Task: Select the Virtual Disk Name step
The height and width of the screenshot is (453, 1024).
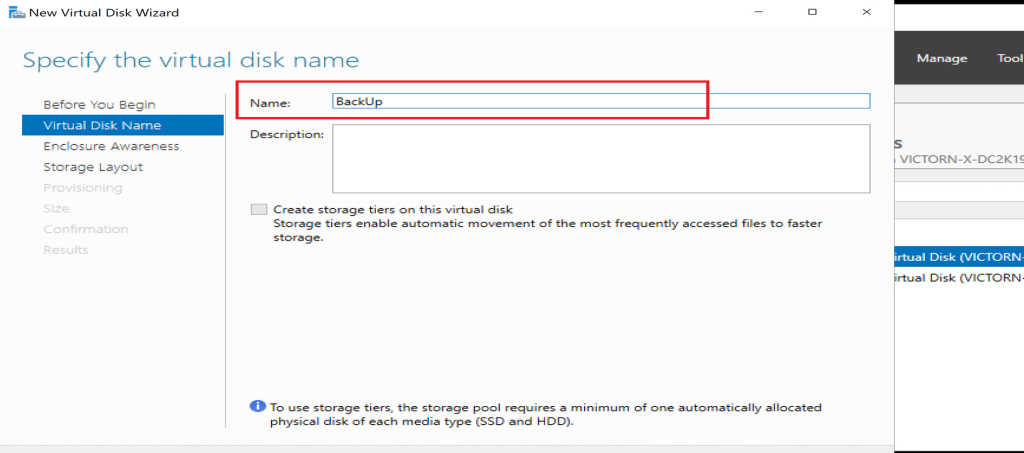Action: [102, 125]
